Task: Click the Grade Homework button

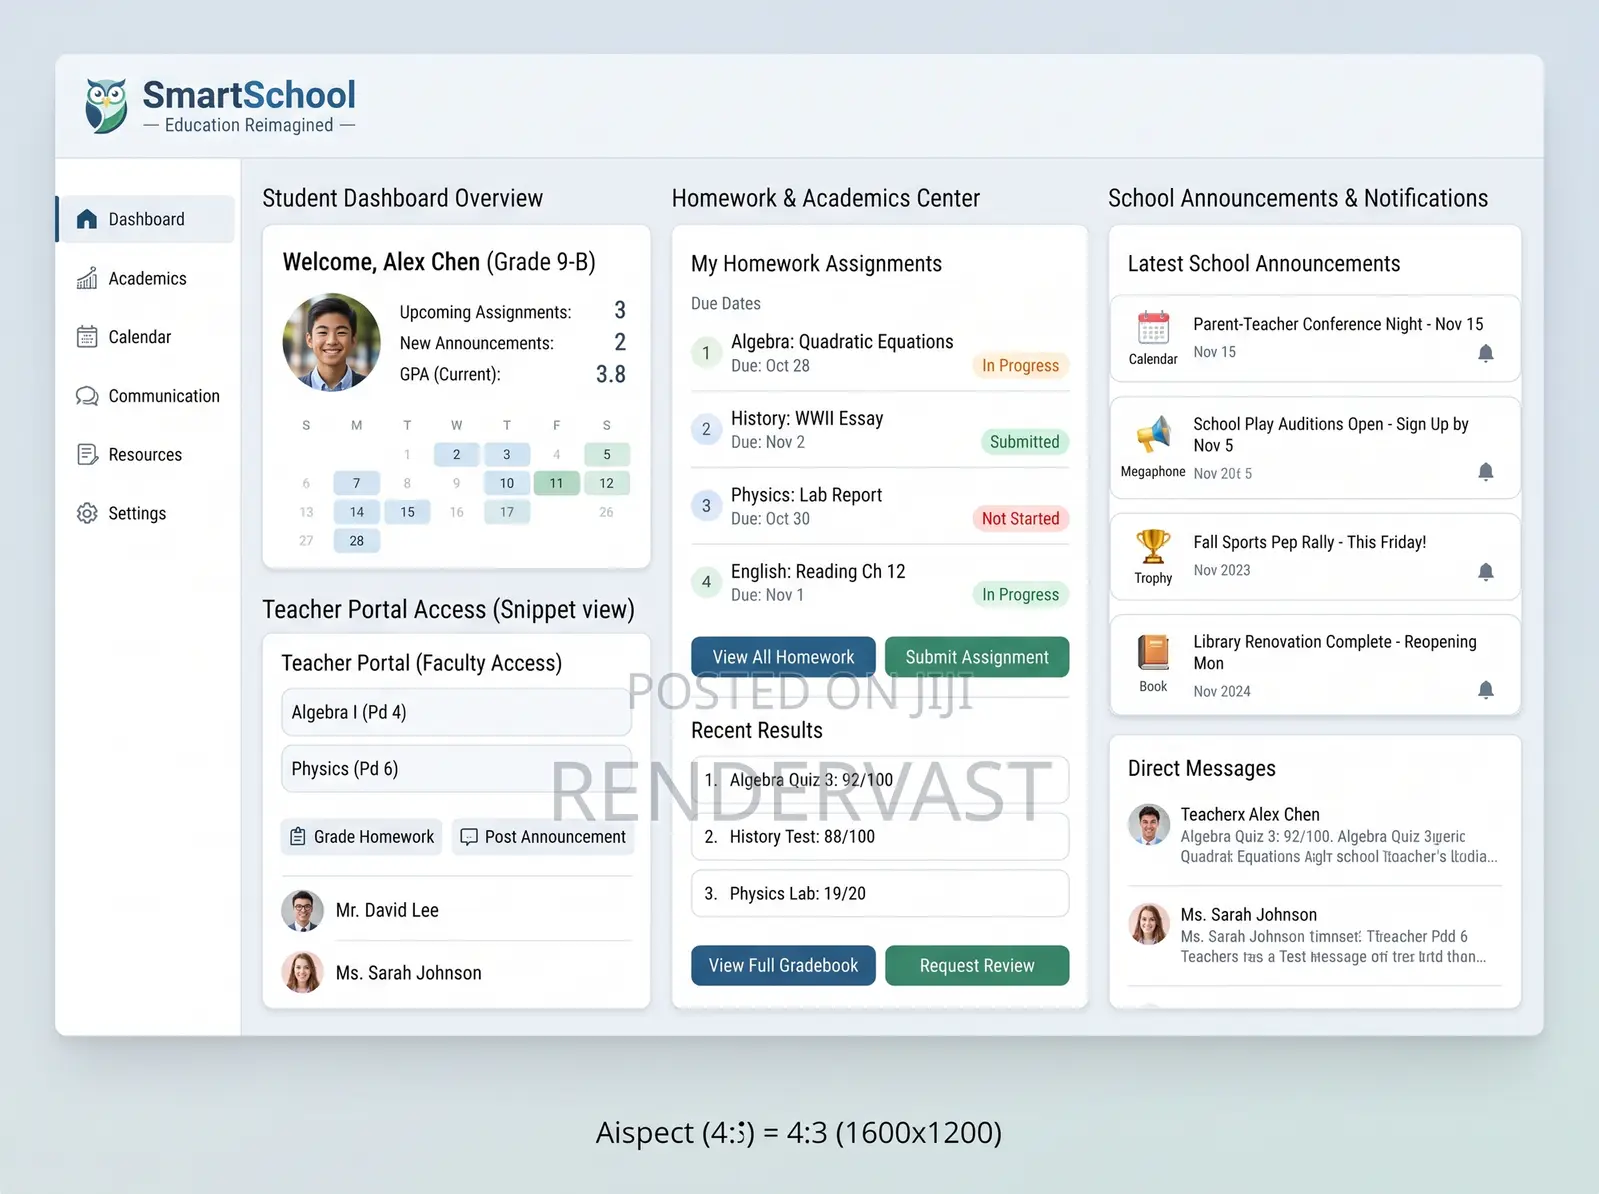Action: (362, 837)
